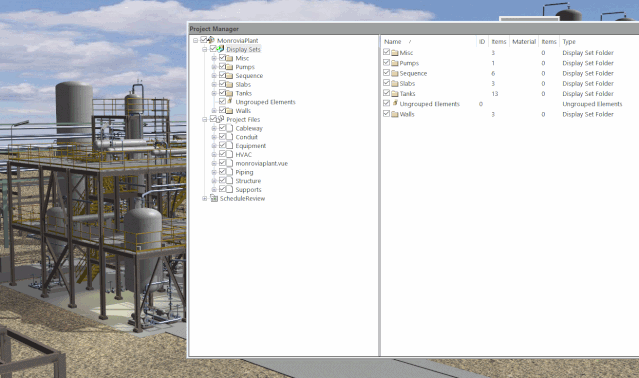The width and height of the screenshot is (639, 378).
Task: Select monroviaplant.vue label in tree
Action: click(262, 163)
